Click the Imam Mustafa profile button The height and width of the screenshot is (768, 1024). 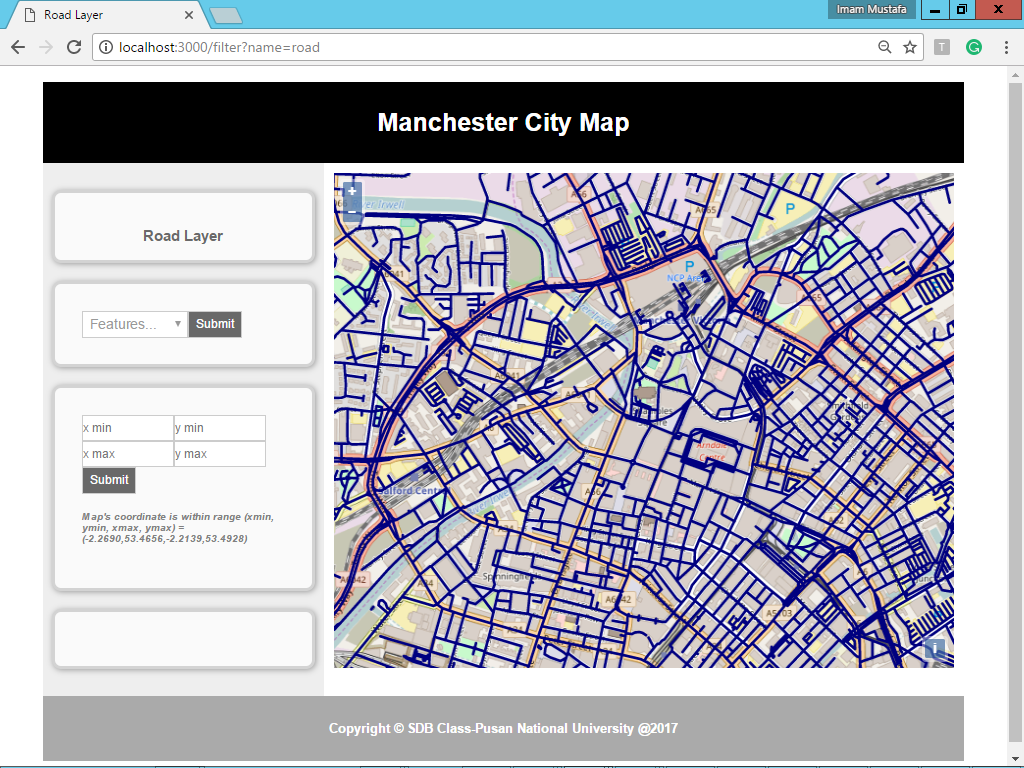[x=871, y=9]
